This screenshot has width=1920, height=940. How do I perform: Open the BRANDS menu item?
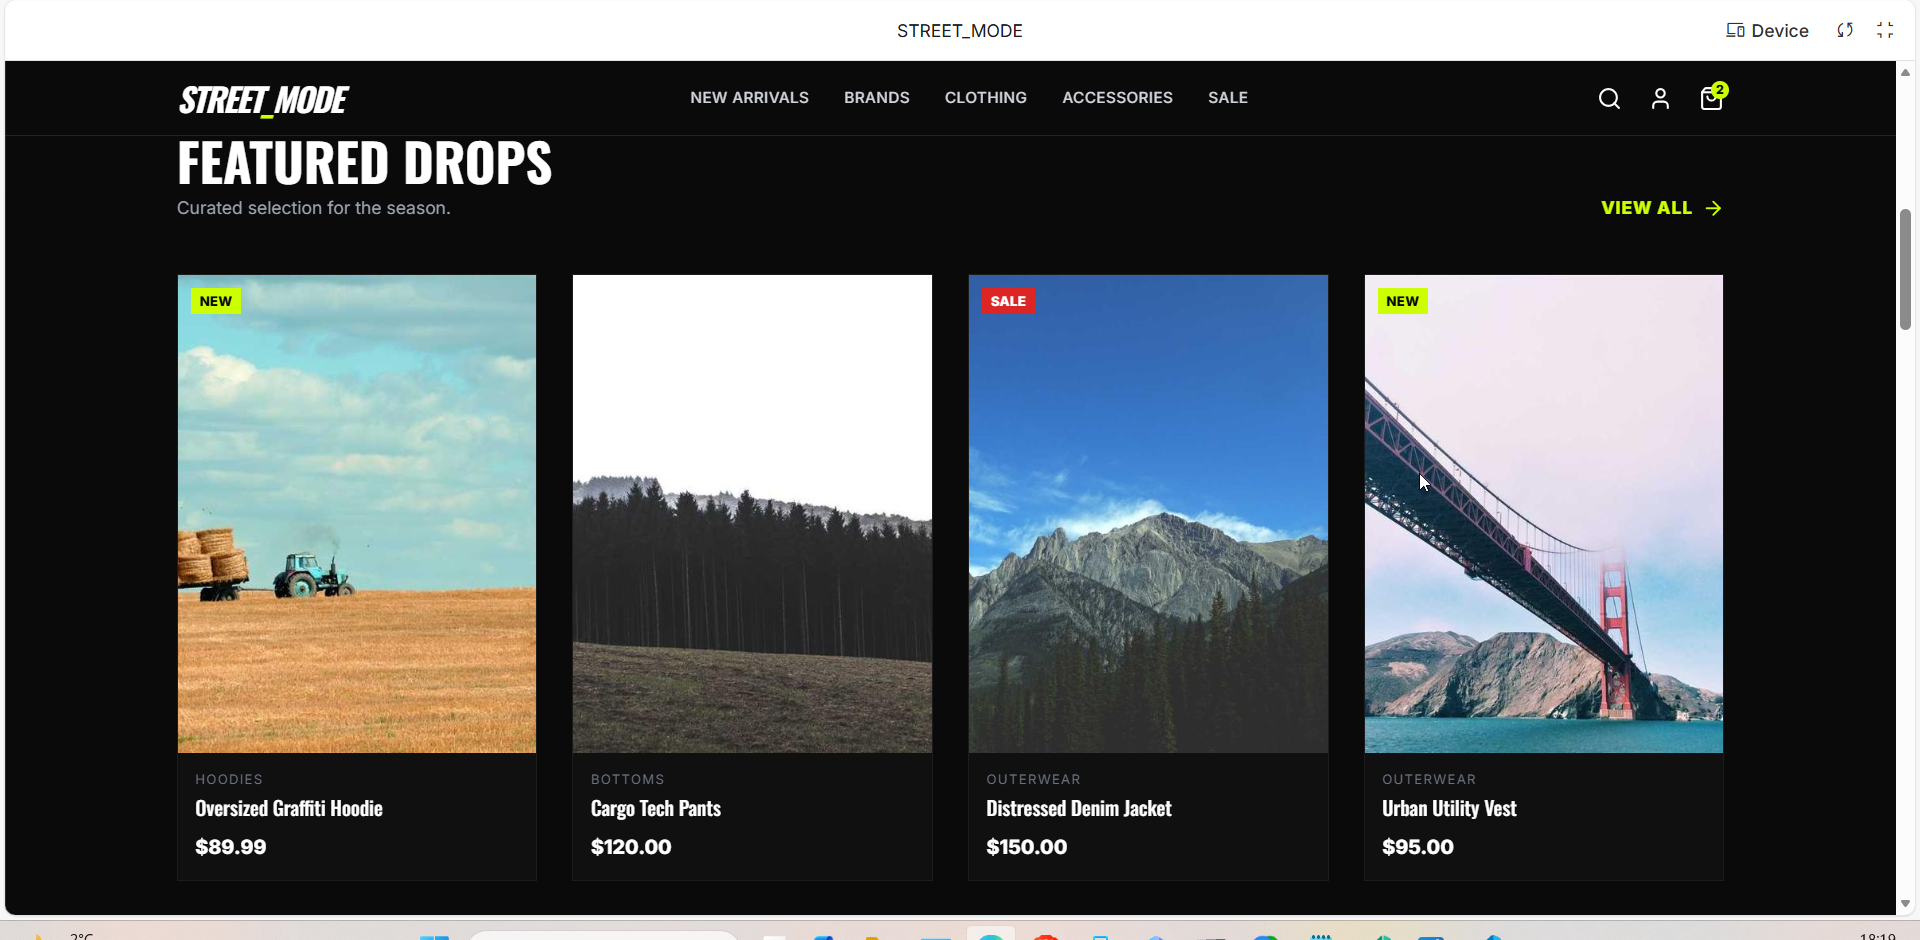pos(877,98)
